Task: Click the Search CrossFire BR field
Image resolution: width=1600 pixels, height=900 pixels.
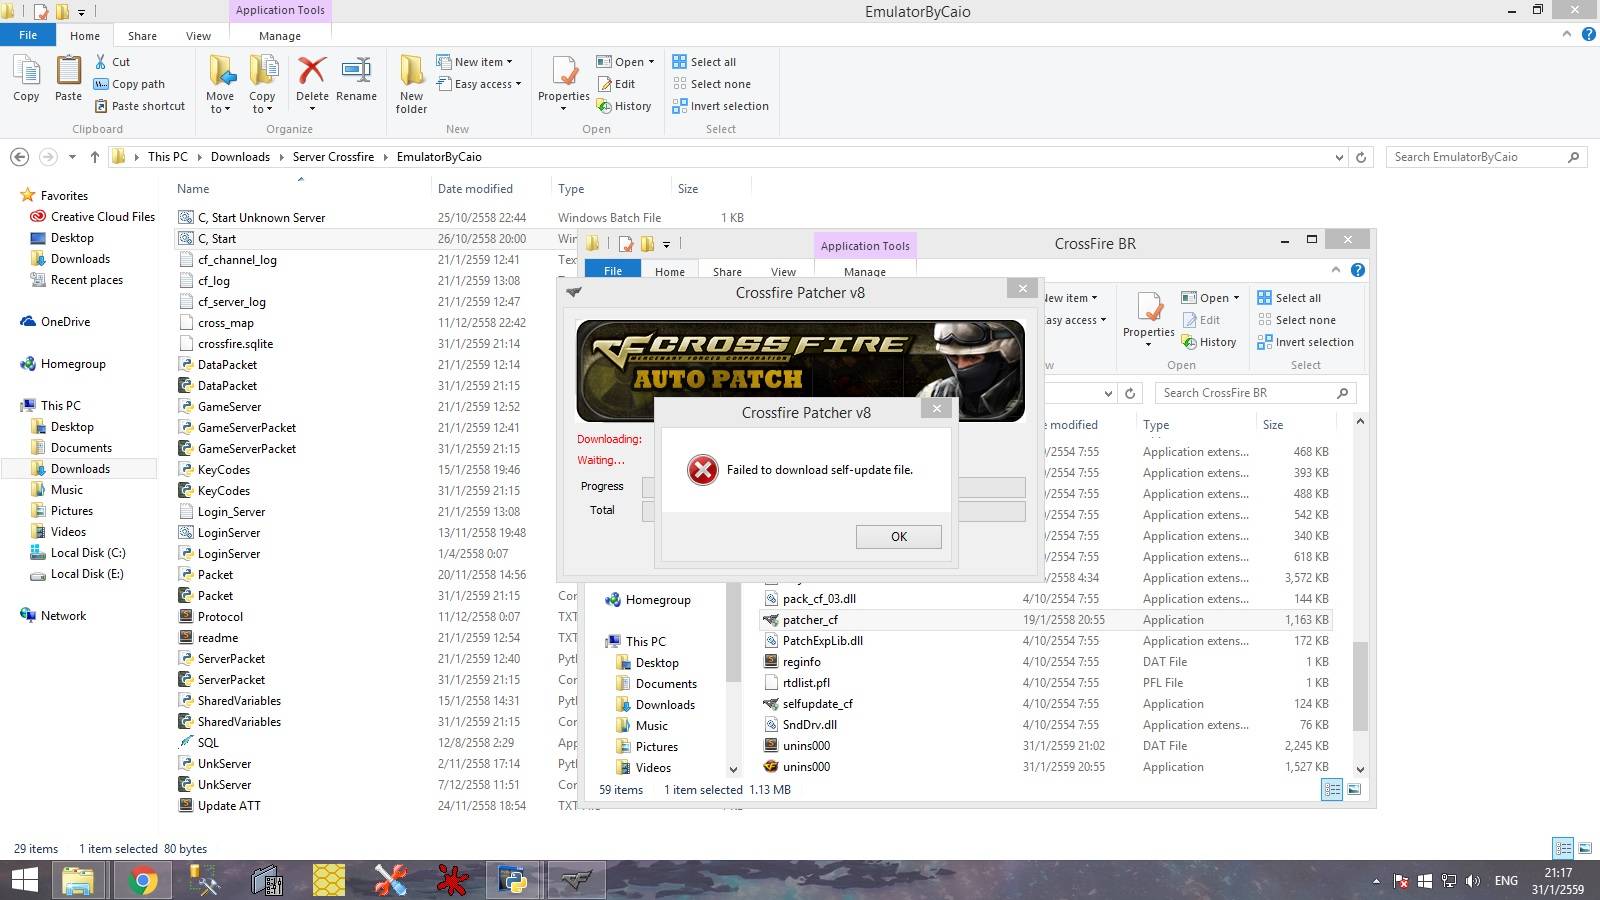Action: (x=1255, y=393)
